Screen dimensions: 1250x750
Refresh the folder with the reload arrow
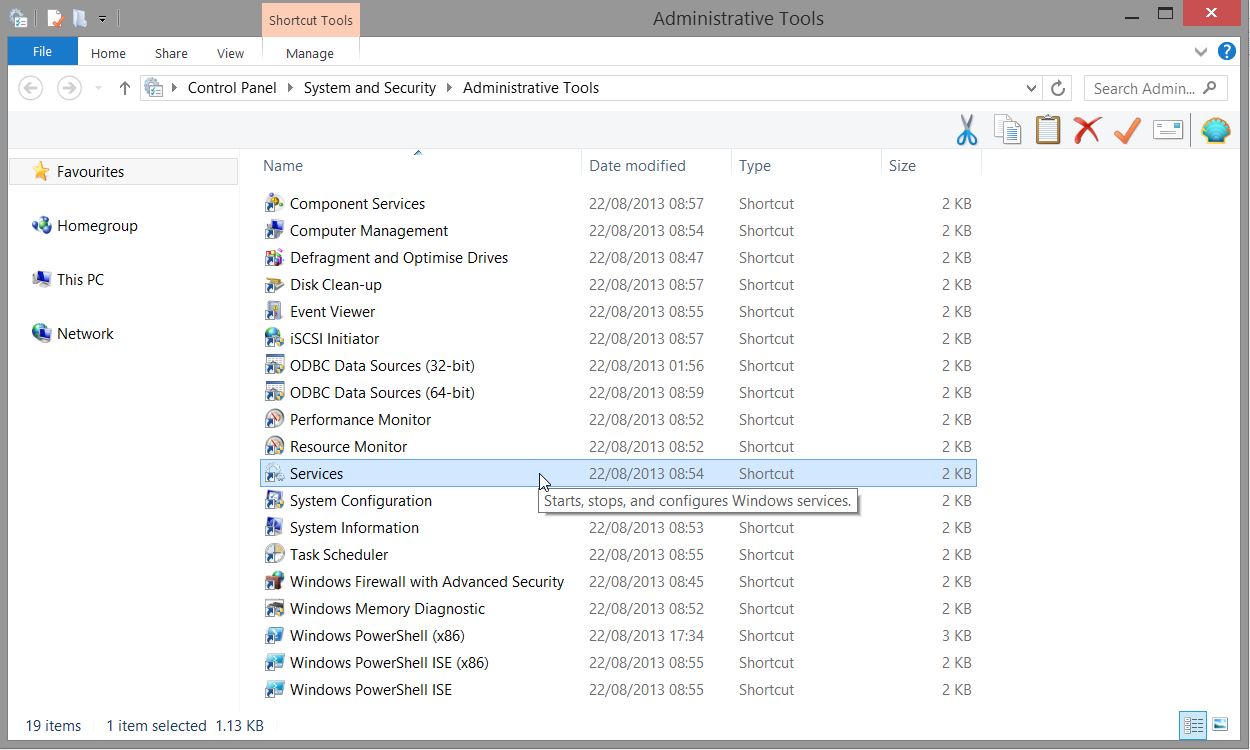pyautogui.click(x=1058, y=88)
